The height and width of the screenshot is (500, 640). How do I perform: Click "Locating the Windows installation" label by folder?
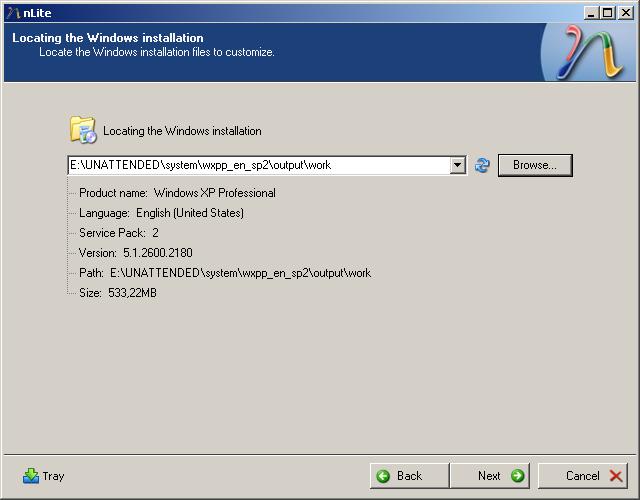[x=182, y=131]
